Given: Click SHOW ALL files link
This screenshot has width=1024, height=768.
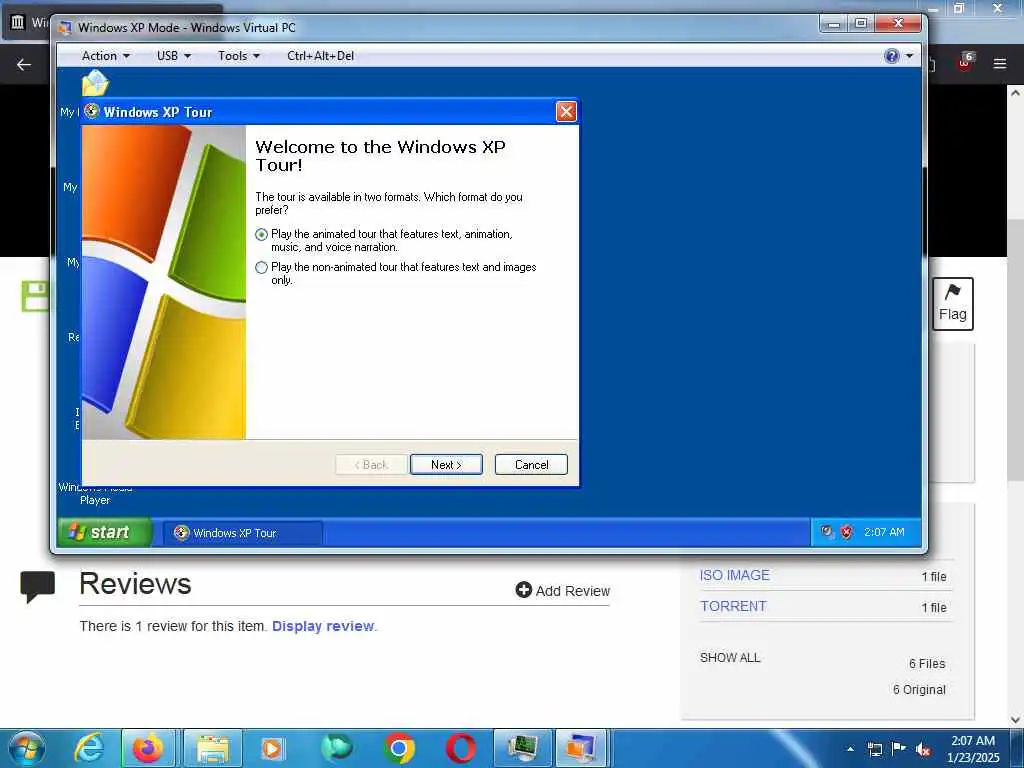Looking at the screenshot, I should 729,658.
